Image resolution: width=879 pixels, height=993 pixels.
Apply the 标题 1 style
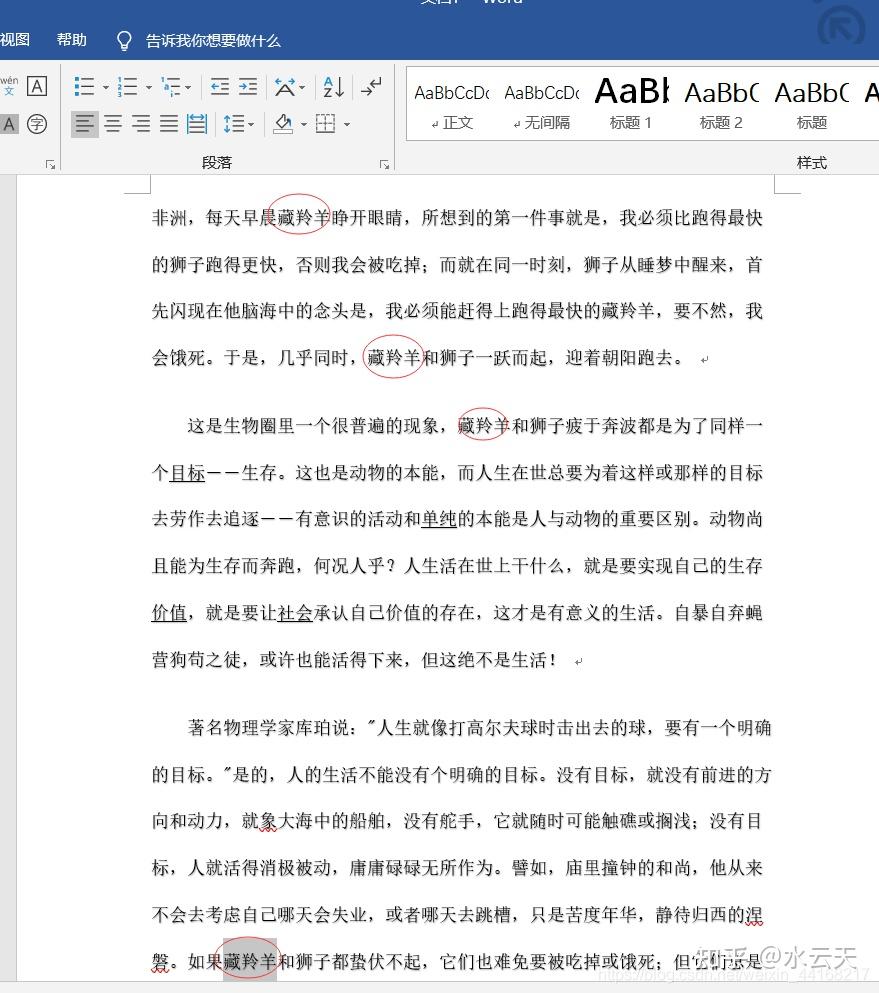pos(631,104)
